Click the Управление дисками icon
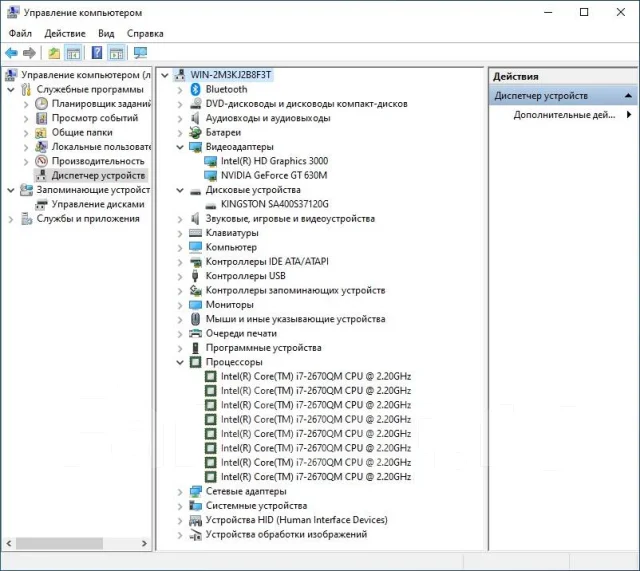The height and width of the screenshot is (571, 640). click(x=41, y=204)
